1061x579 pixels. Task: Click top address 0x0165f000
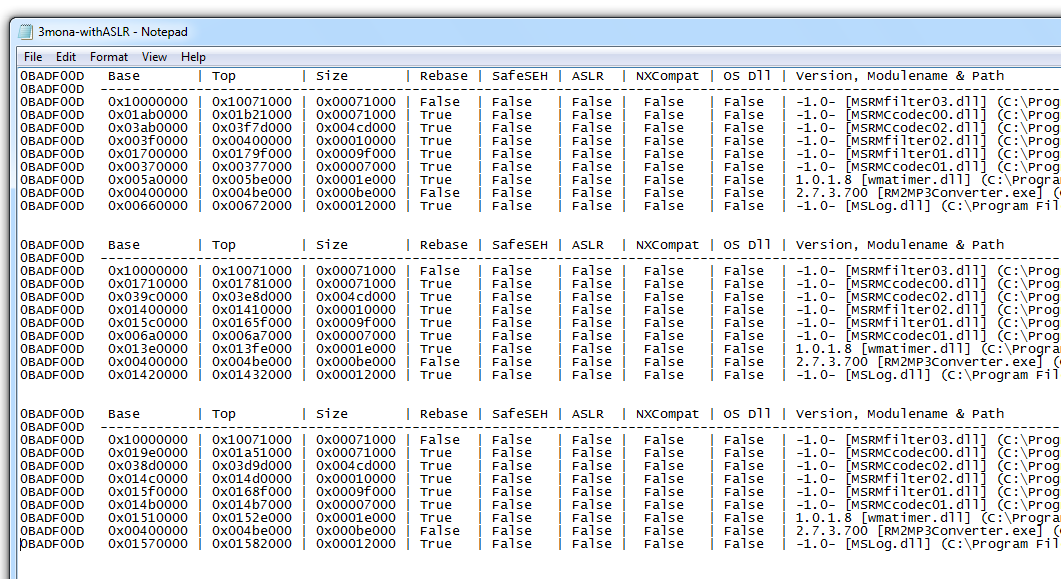(x=252, y=323)
